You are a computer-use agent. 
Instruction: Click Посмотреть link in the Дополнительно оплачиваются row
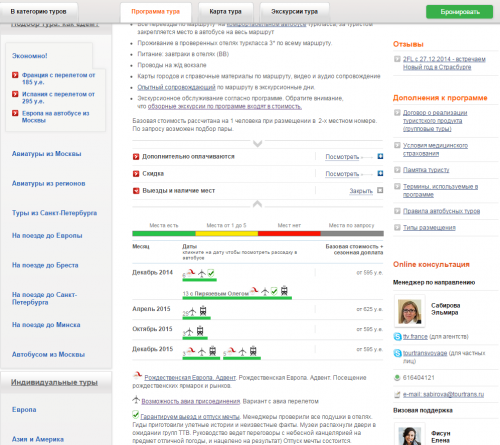[342, 157]
